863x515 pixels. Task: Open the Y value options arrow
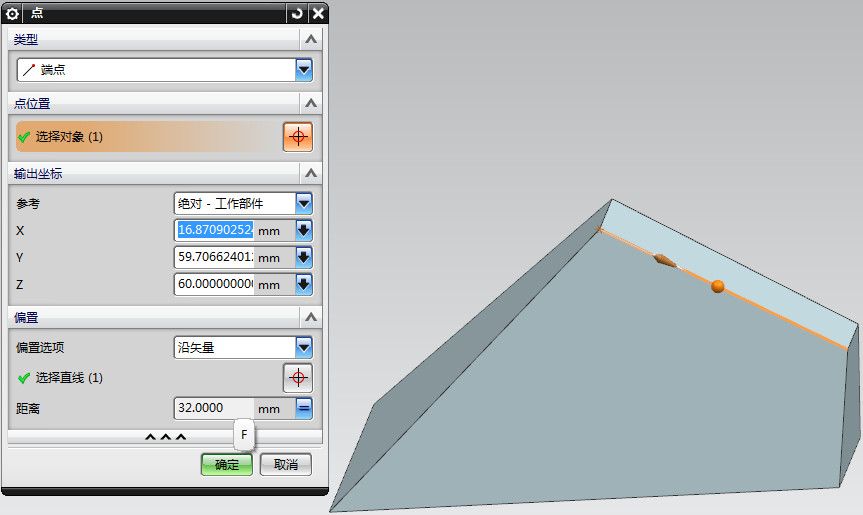point(304,257)
